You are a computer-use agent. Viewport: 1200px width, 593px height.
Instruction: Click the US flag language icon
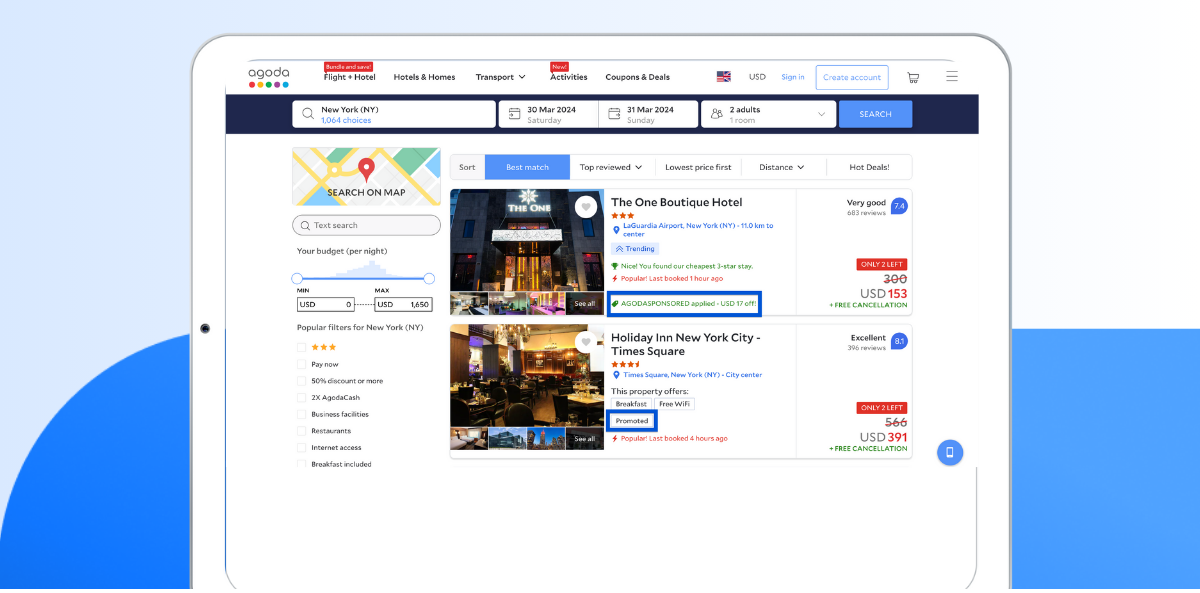[723, 77]
